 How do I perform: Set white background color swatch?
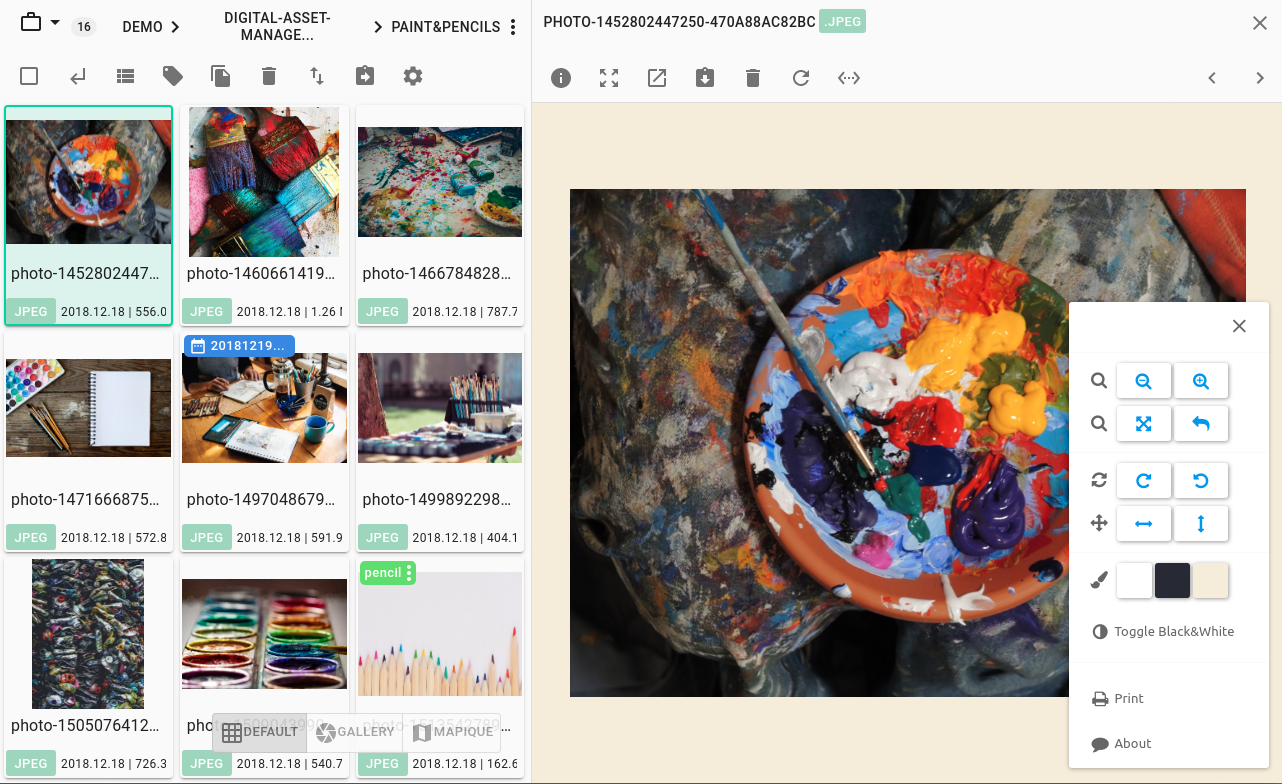click(x=1134, y=581)
